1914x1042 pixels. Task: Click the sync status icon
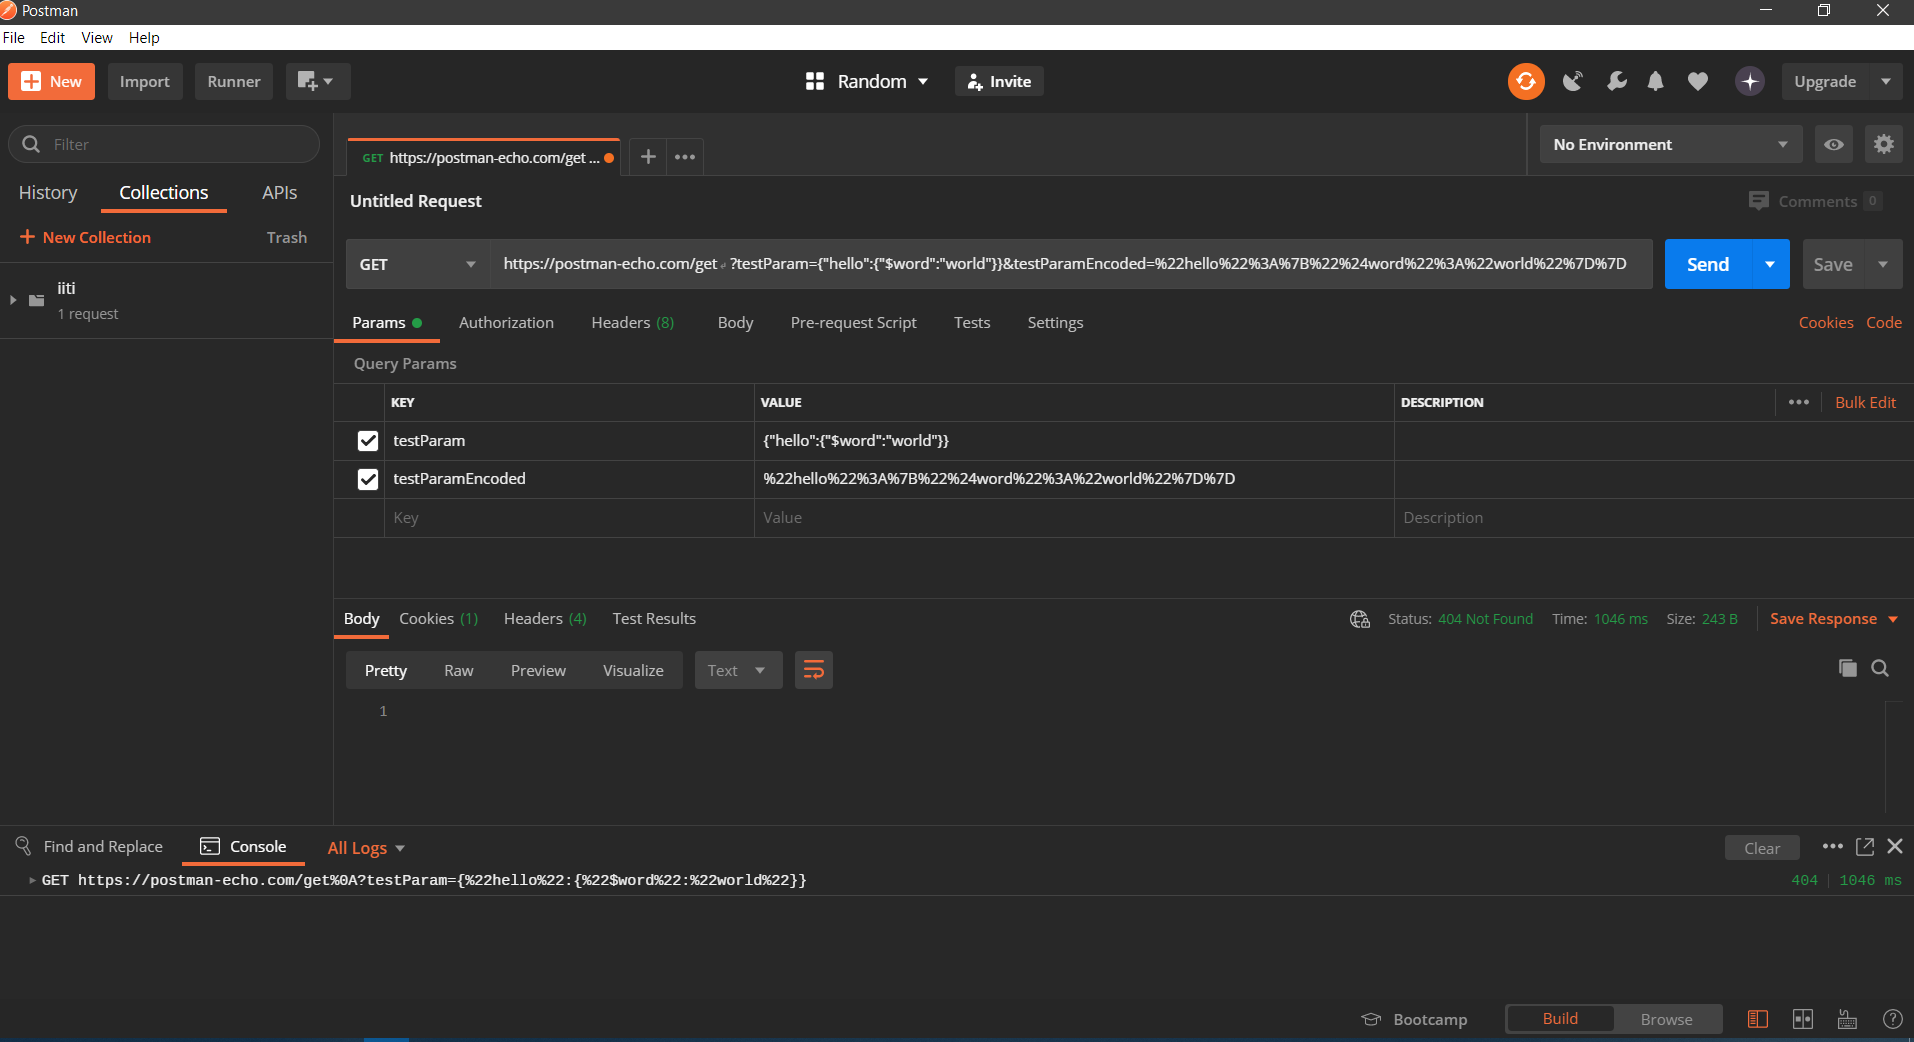1526,81
